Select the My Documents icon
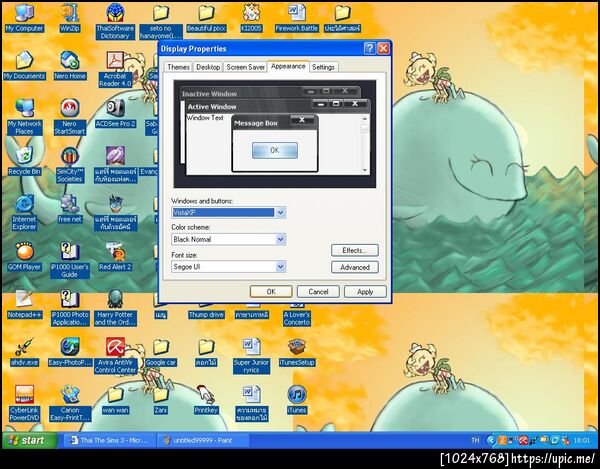Image resolution: width=600 pixels, height=469 pixels. (x=24, y=66)
